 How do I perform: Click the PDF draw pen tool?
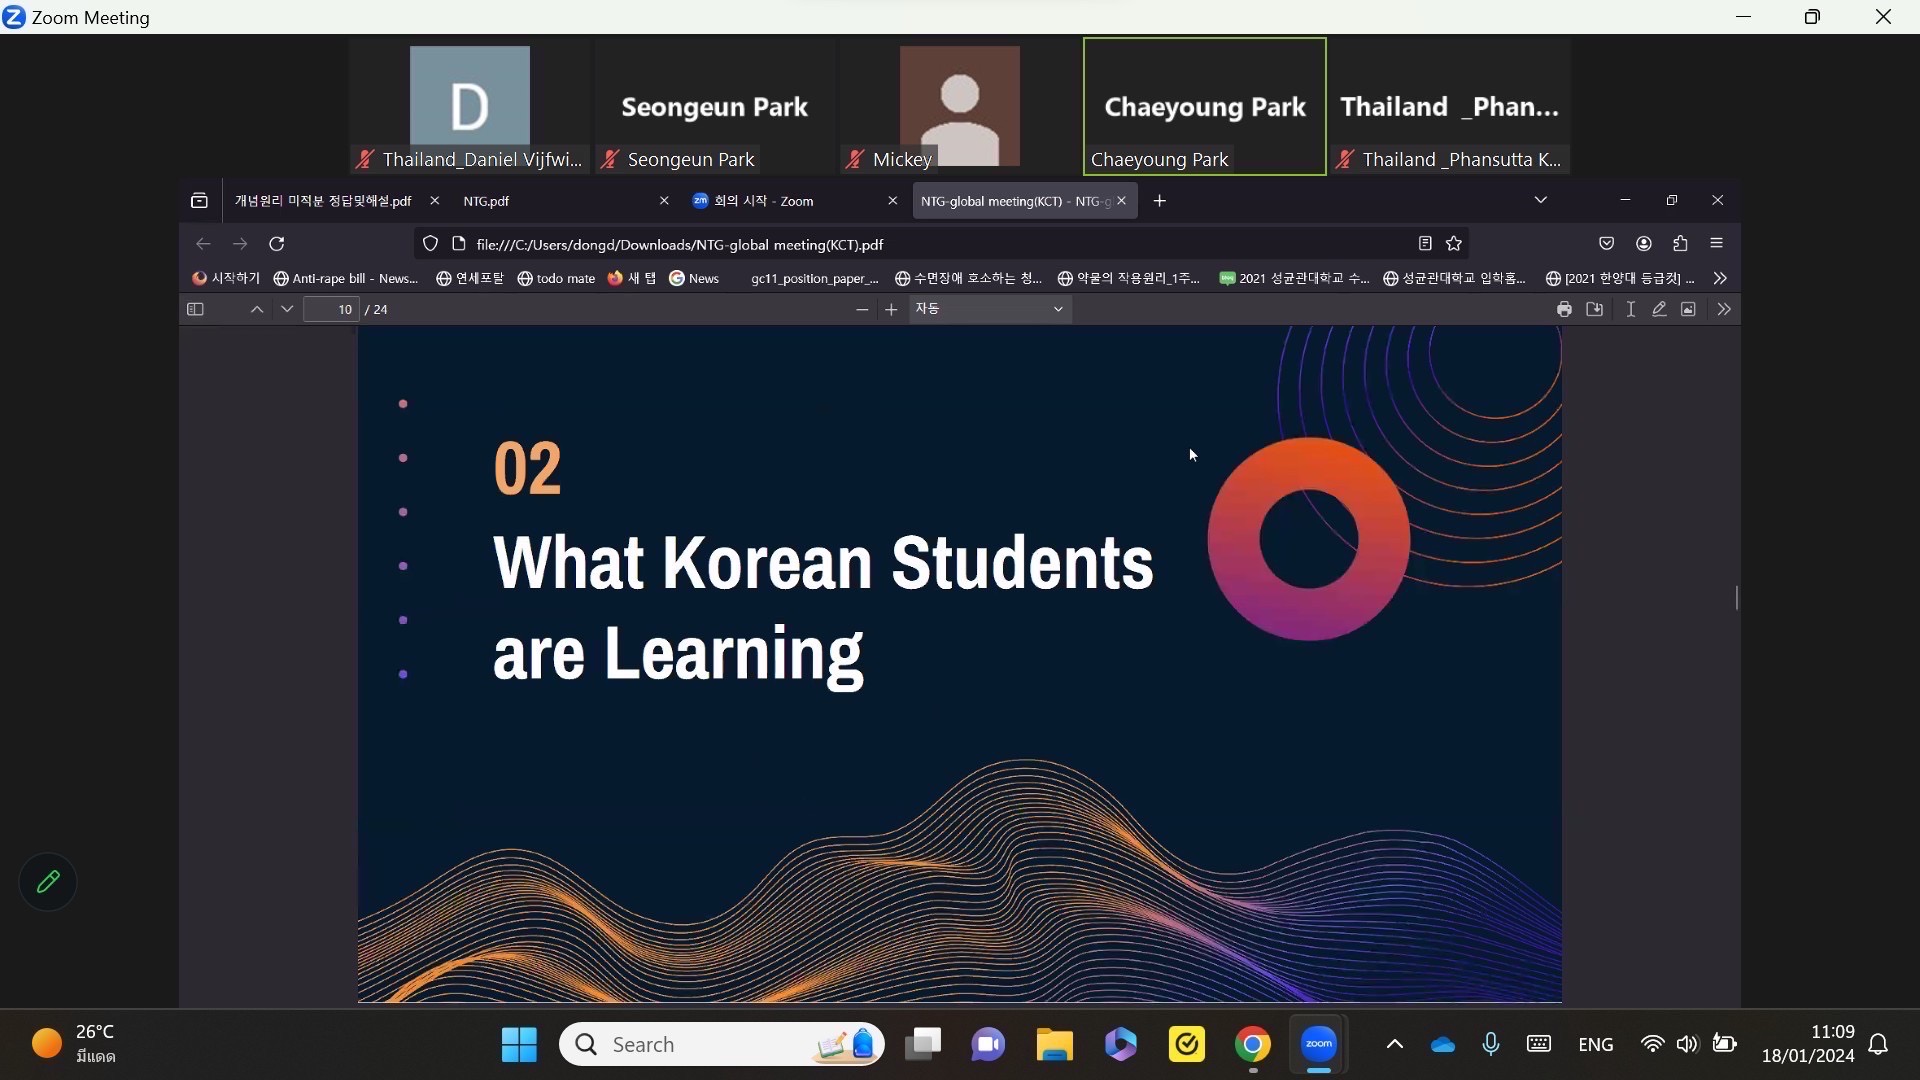tap(1659, 310)
